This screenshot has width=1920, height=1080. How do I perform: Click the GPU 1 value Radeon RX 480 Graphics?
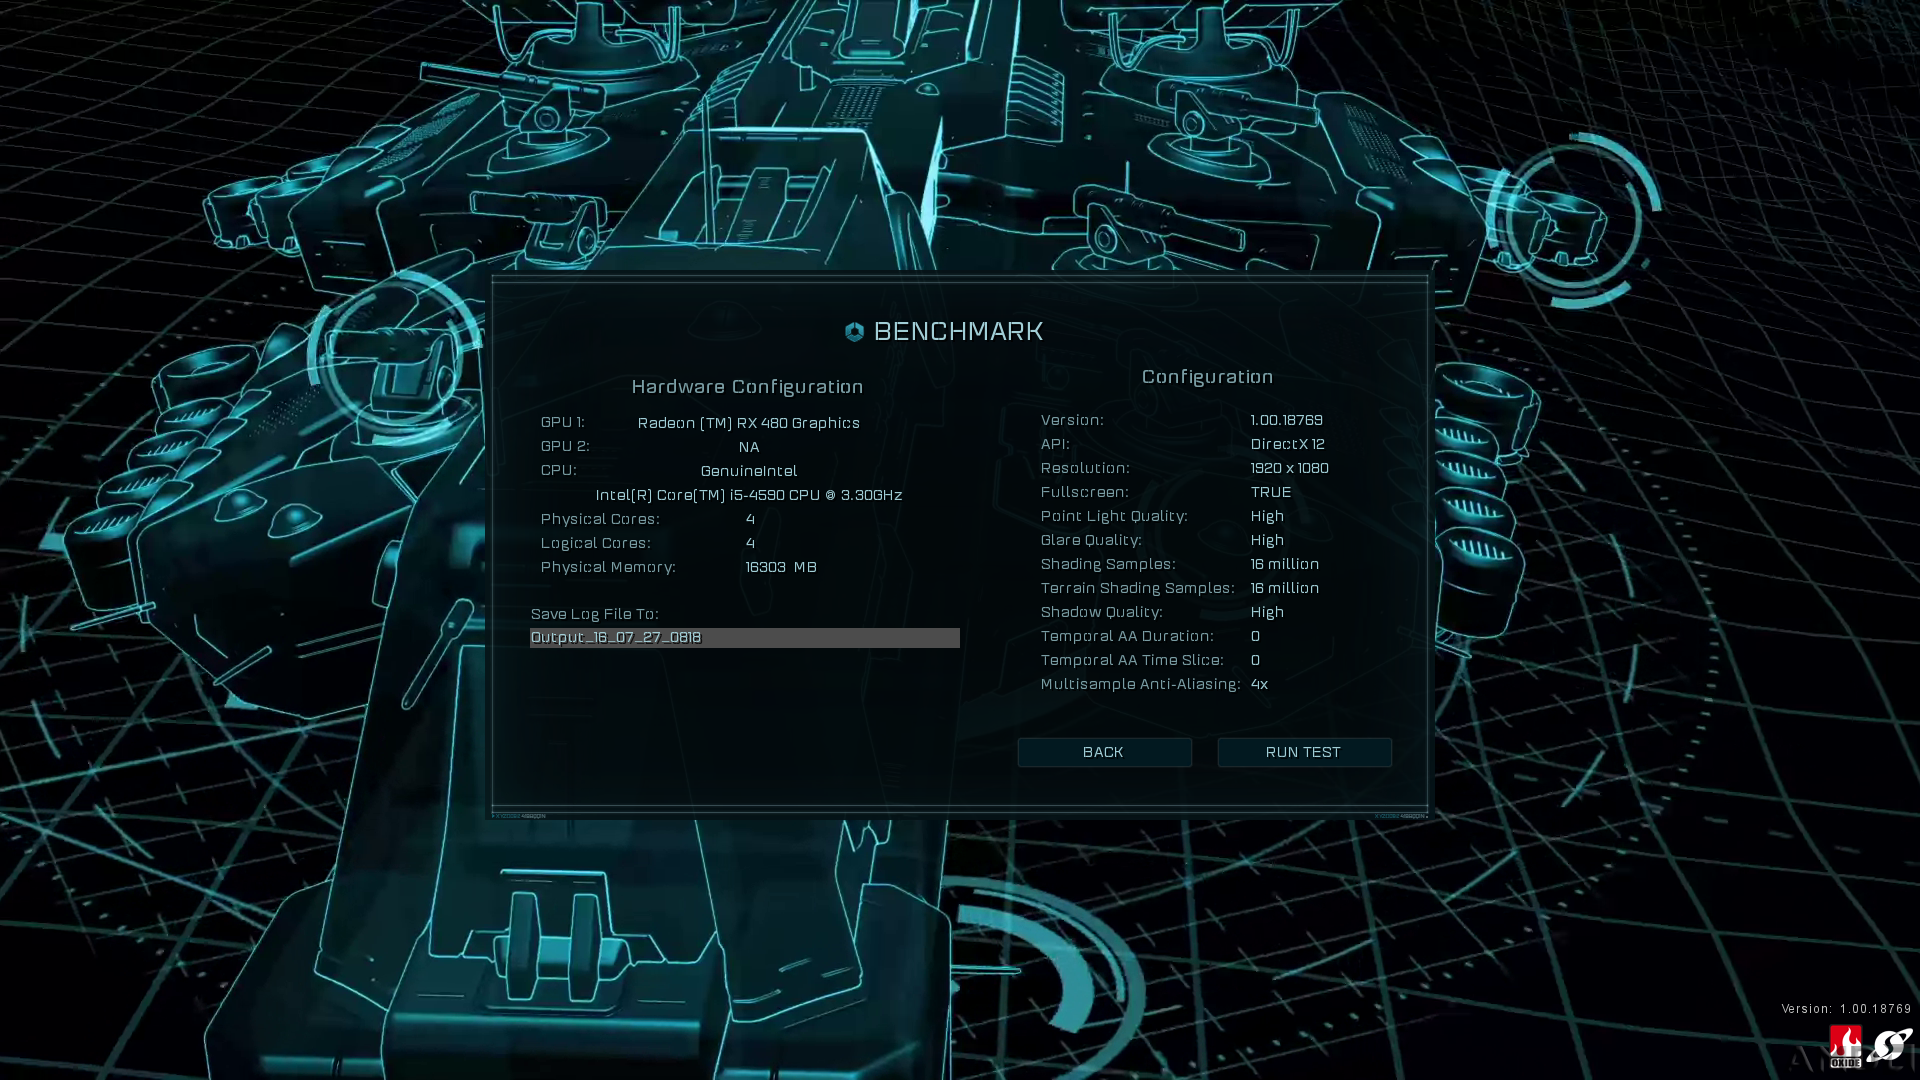(x=749, y=423)
